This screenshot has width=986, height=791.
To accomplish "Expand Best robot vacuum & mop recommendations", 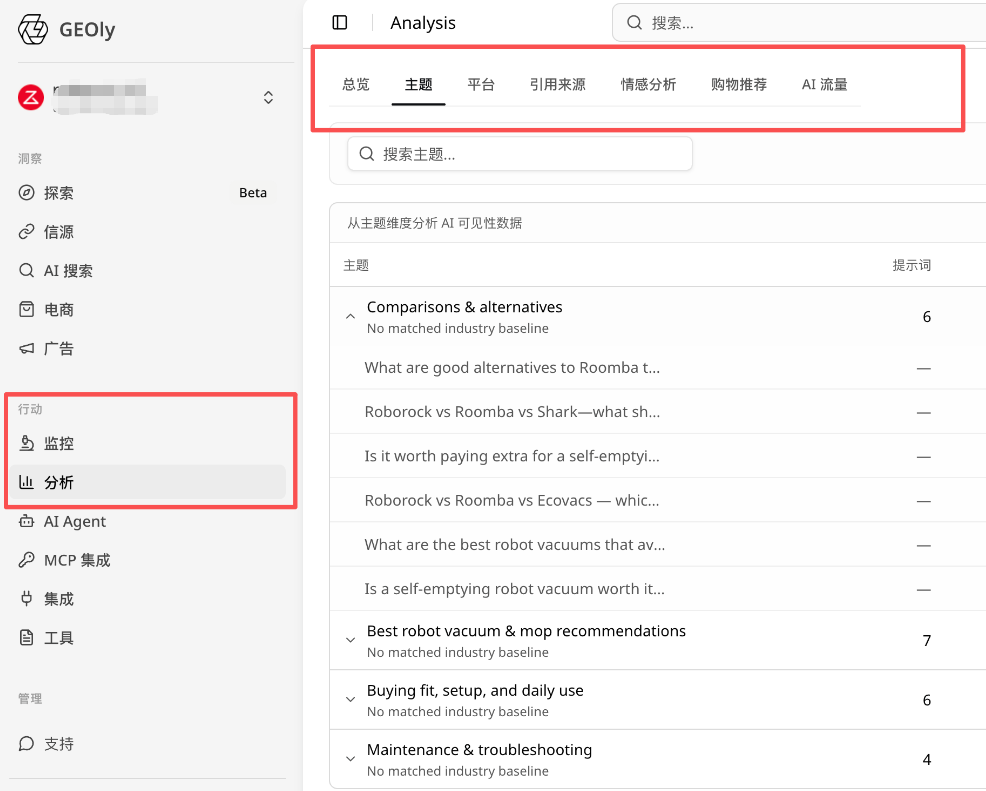I will point(350,640).
